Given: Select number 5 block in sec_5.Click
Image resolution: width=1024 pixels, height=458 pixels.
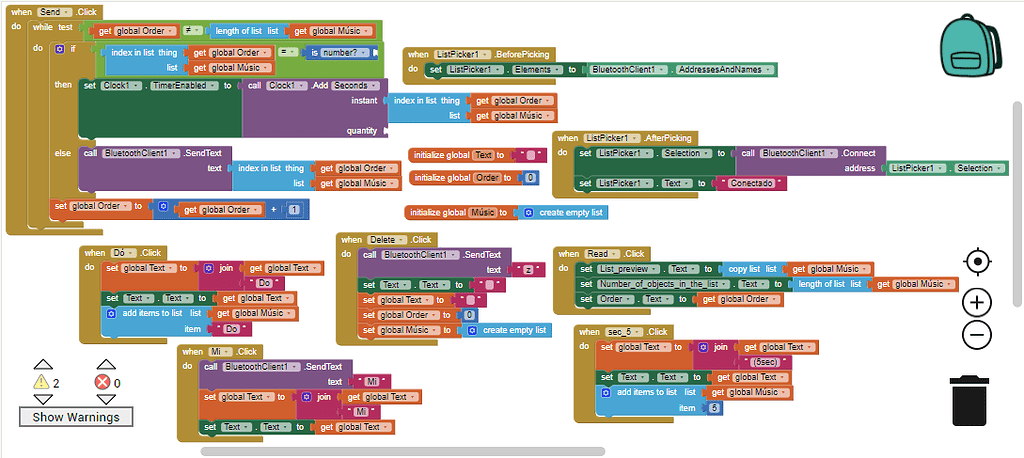Looking at the screenshot, I should (x=714, y=408).
